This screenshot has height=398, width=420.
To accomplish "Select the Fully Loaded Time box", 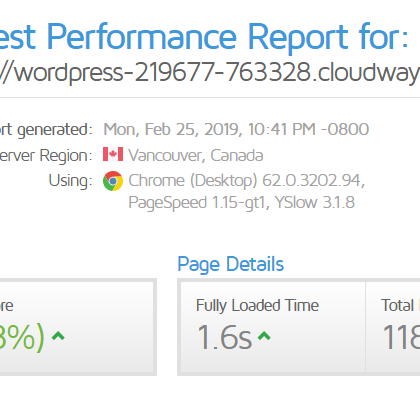I will pyautogui.click(x=273, y=327).
